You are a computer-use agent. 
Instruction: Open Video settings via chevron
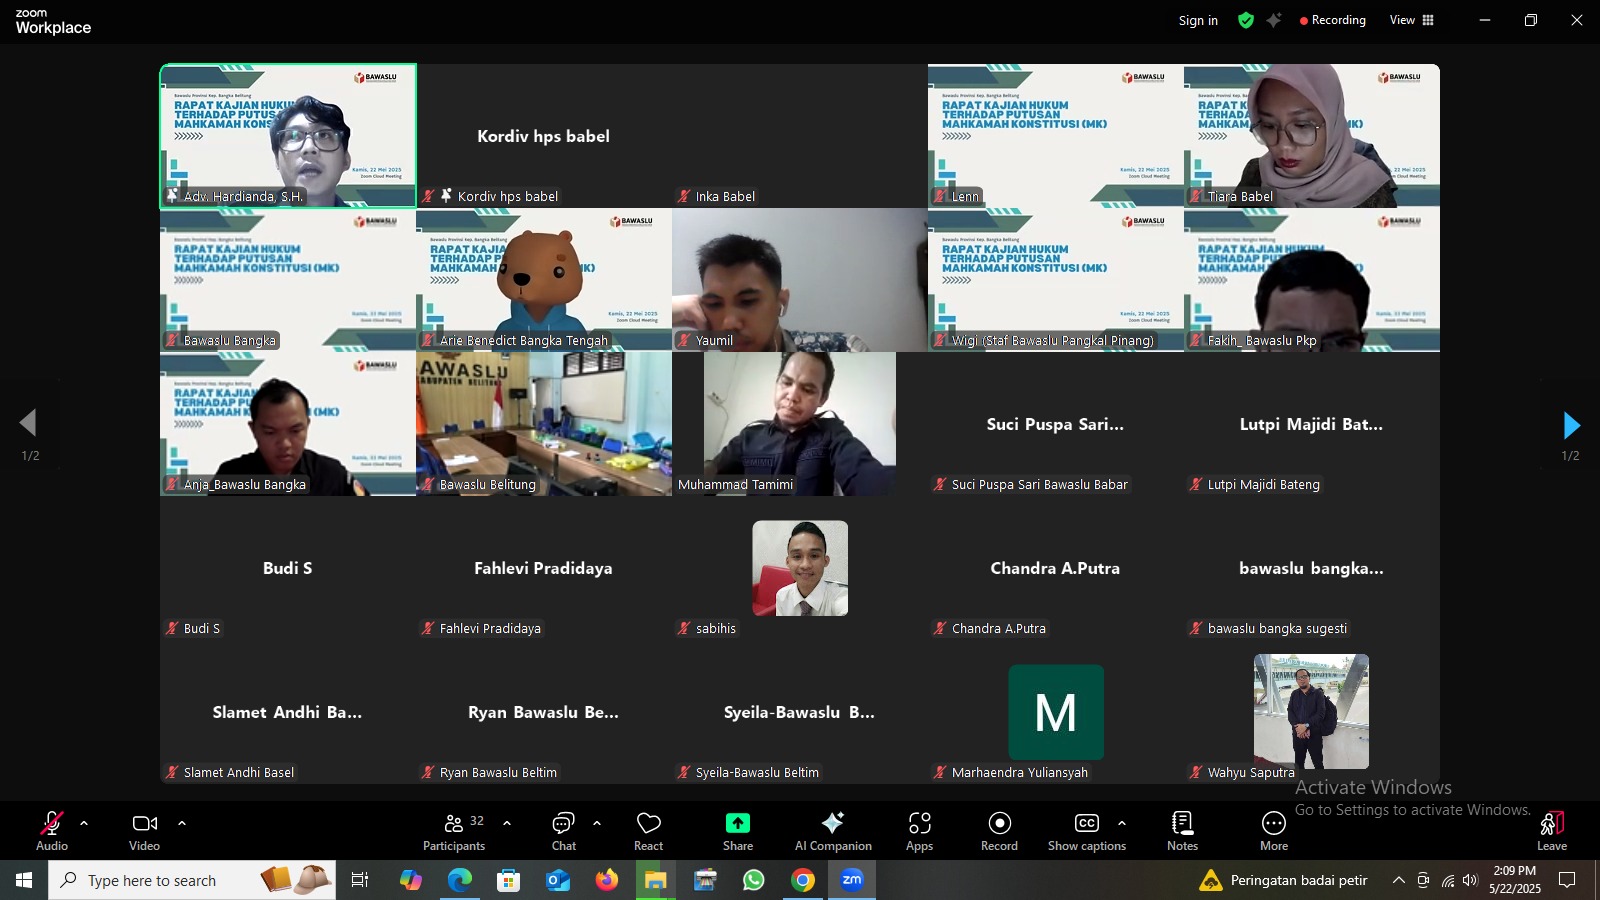click(182, 823)
